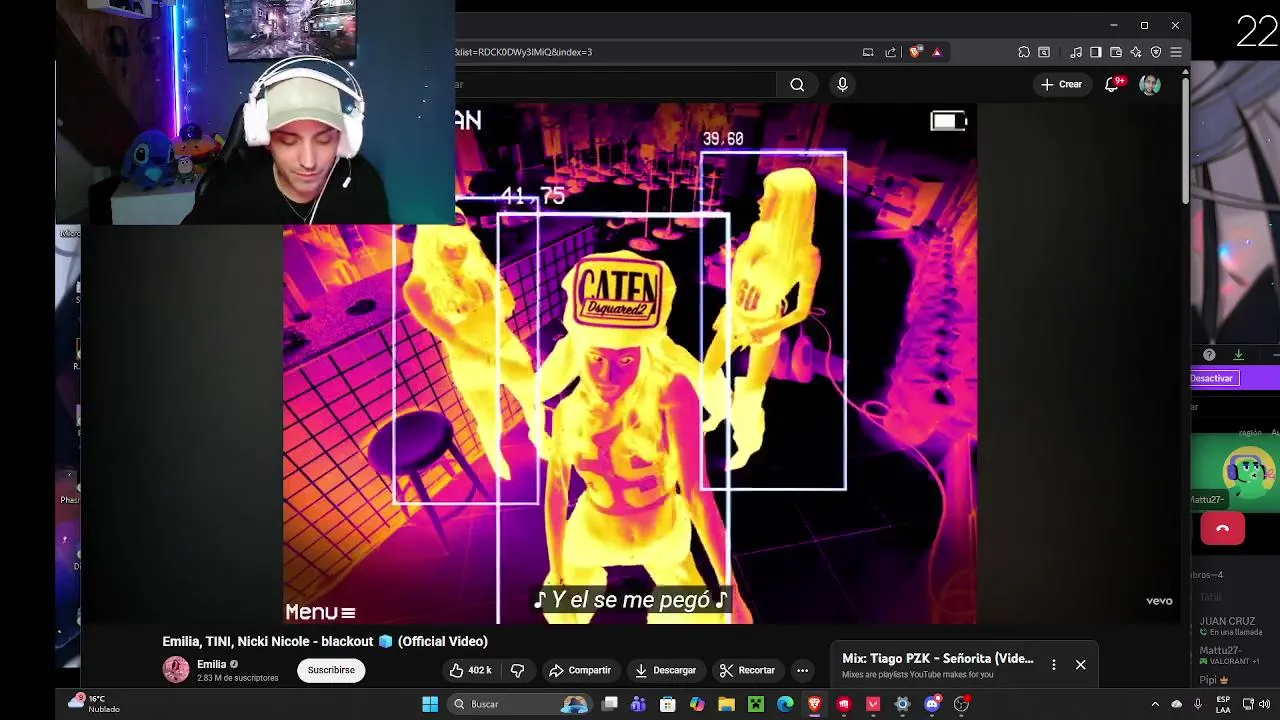Viewport: 1280px width, 720px height.
Task: Open Minecraft from the taskbar
Action: (x=756, y=704)
